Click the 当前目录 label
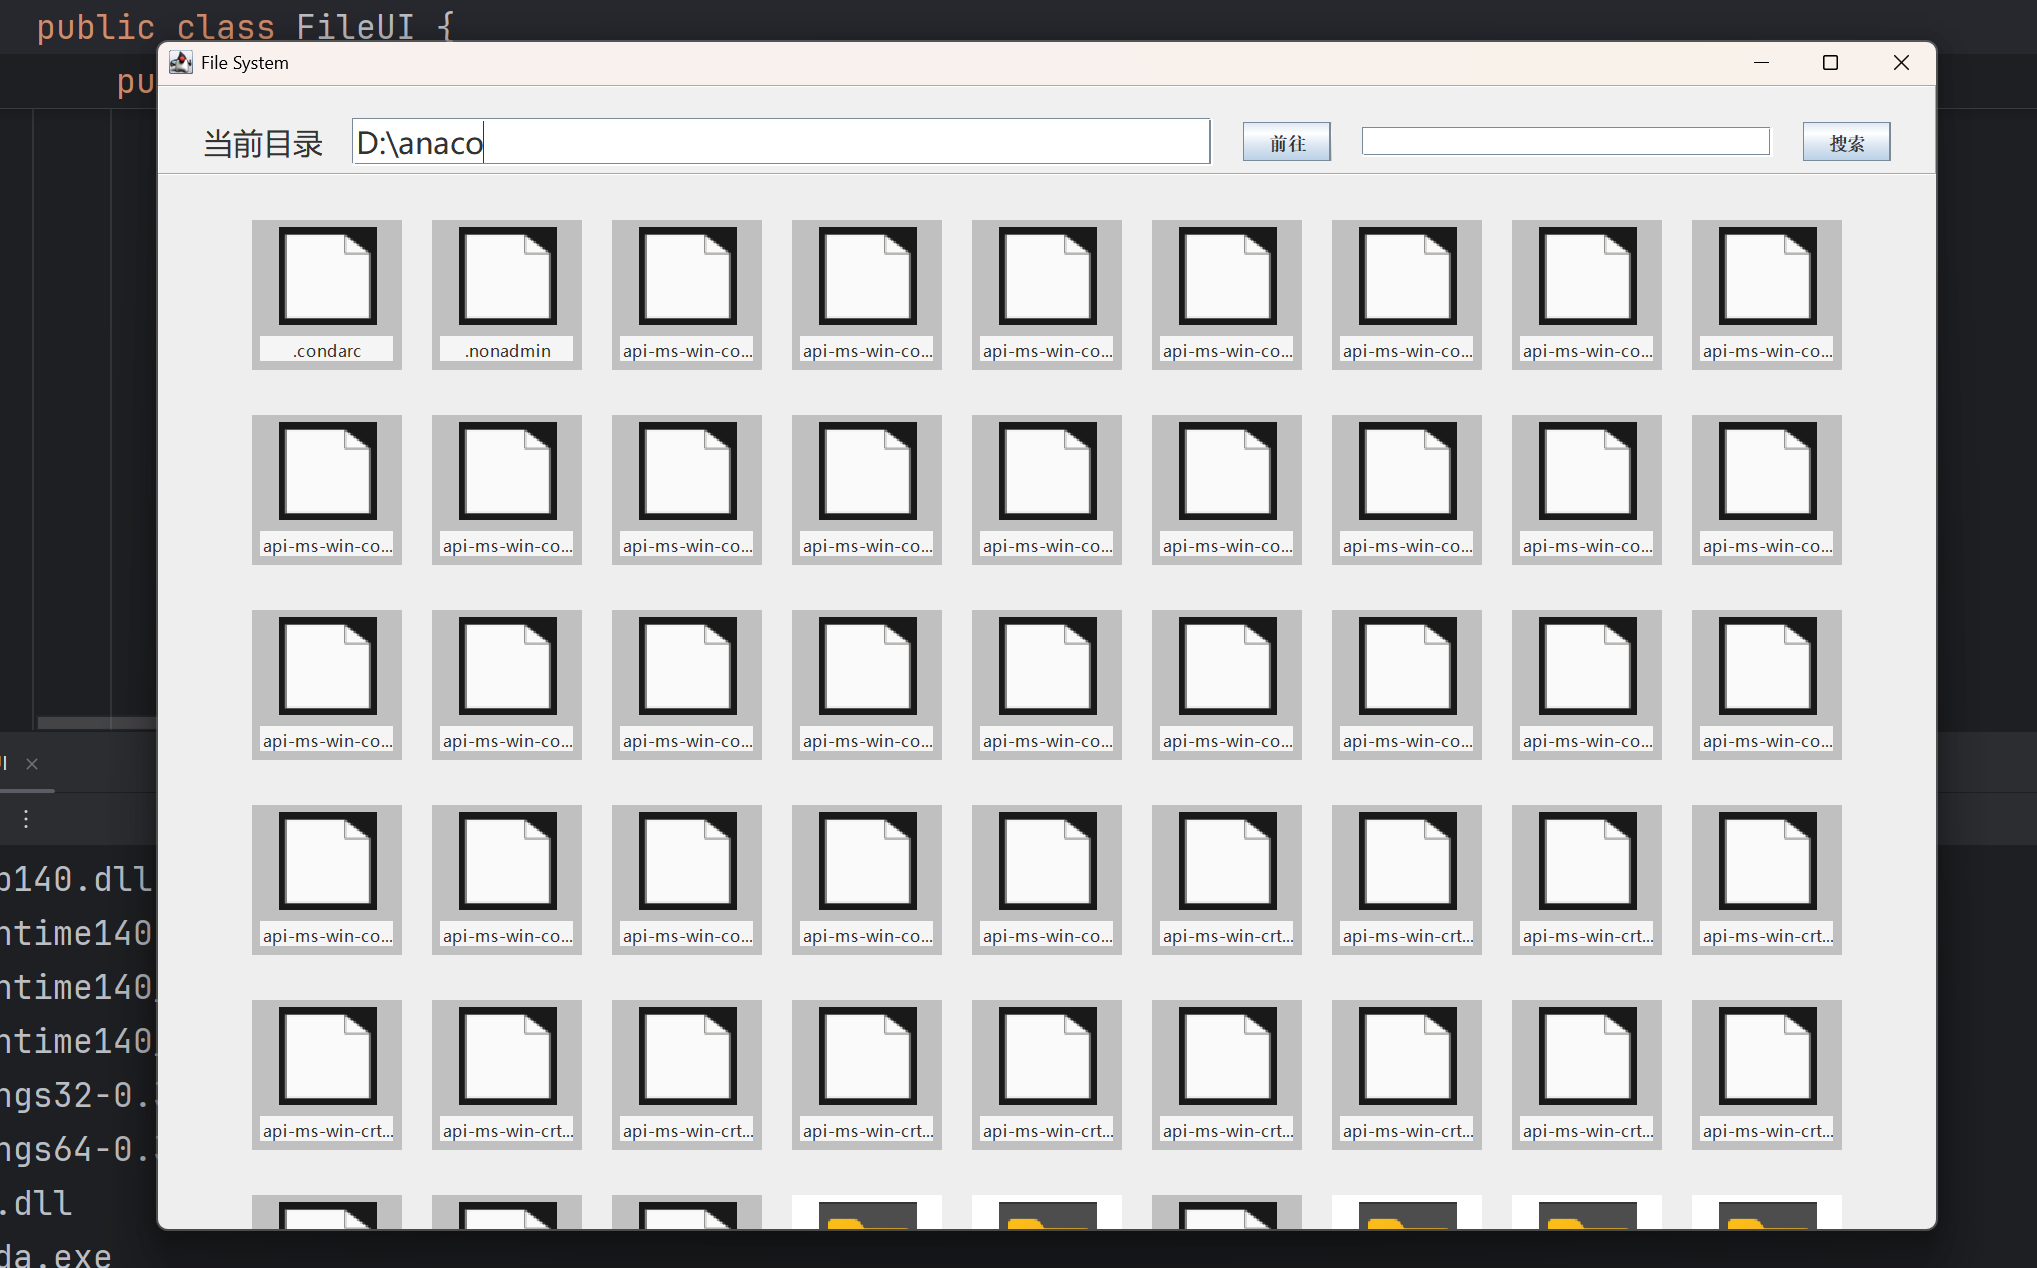 [263, 144]
